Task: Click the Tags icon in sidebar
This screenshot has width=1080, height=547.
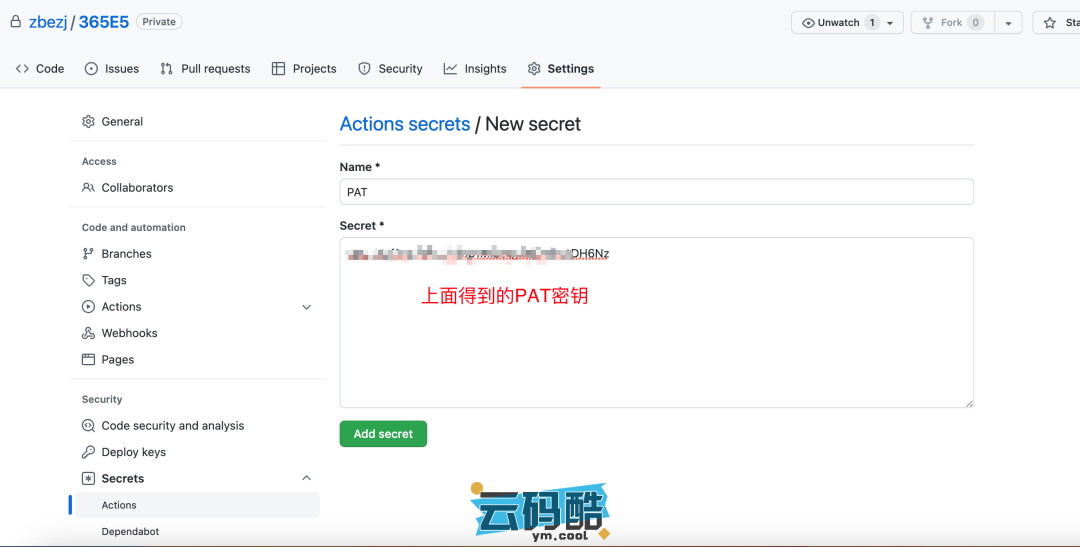Action: click(x=89, y=281)
